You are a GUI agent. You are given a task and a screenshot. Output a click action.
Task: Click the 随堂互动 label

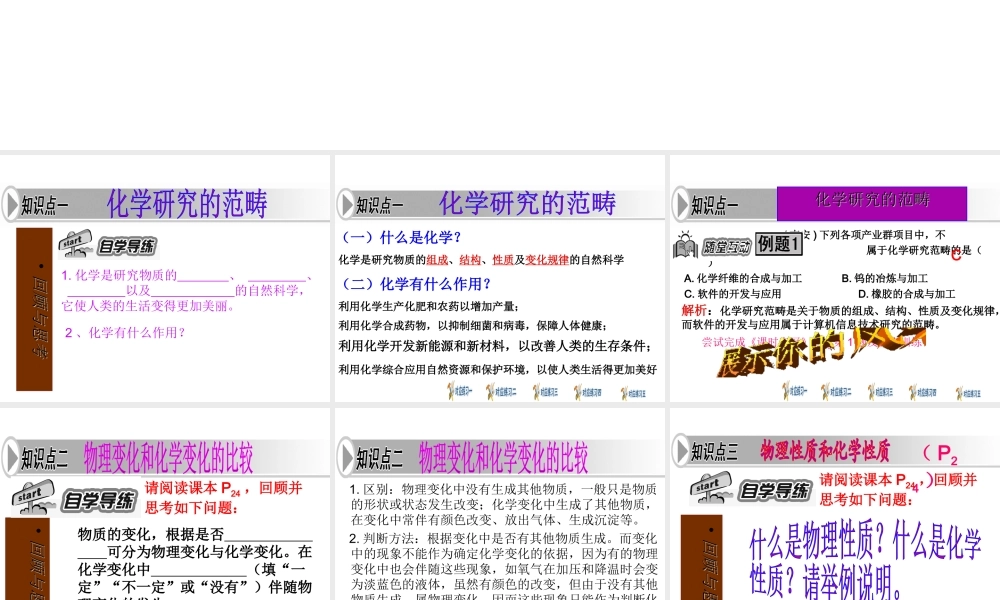click(726, 247)
